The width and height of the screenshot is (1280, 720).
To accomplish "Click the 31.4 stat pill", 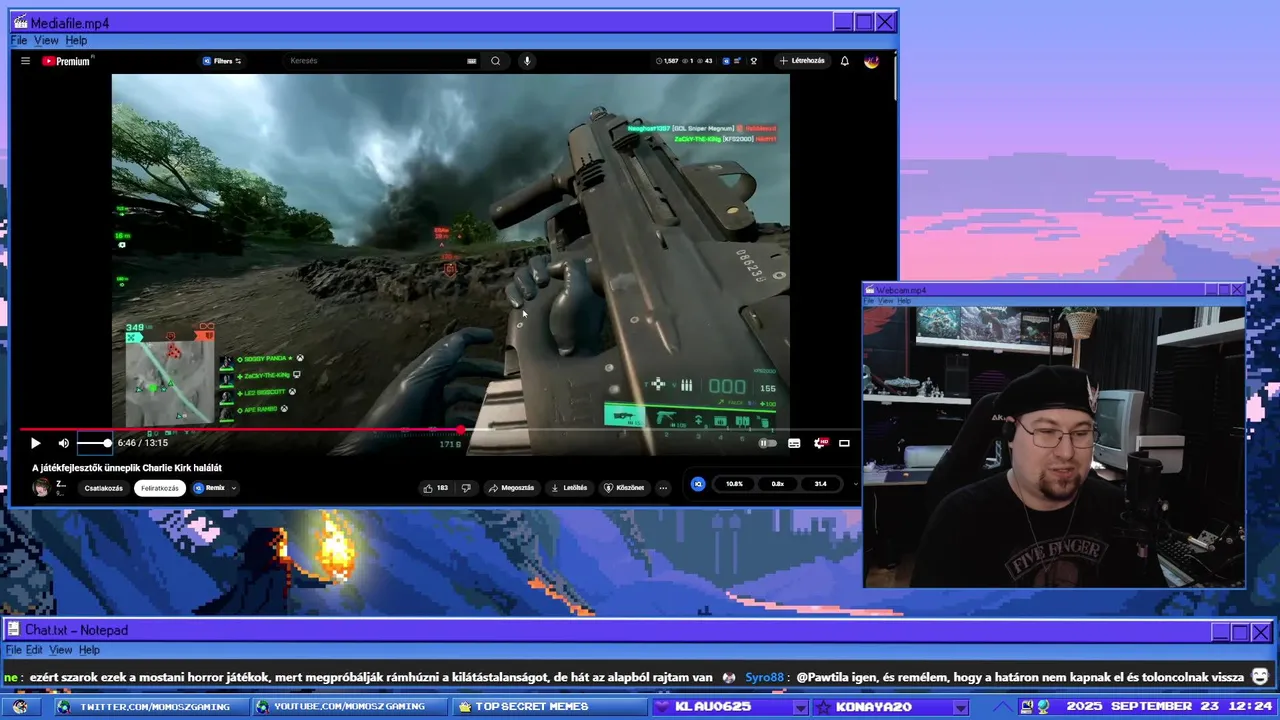I will pyautogui.click(x=820, y=484).
